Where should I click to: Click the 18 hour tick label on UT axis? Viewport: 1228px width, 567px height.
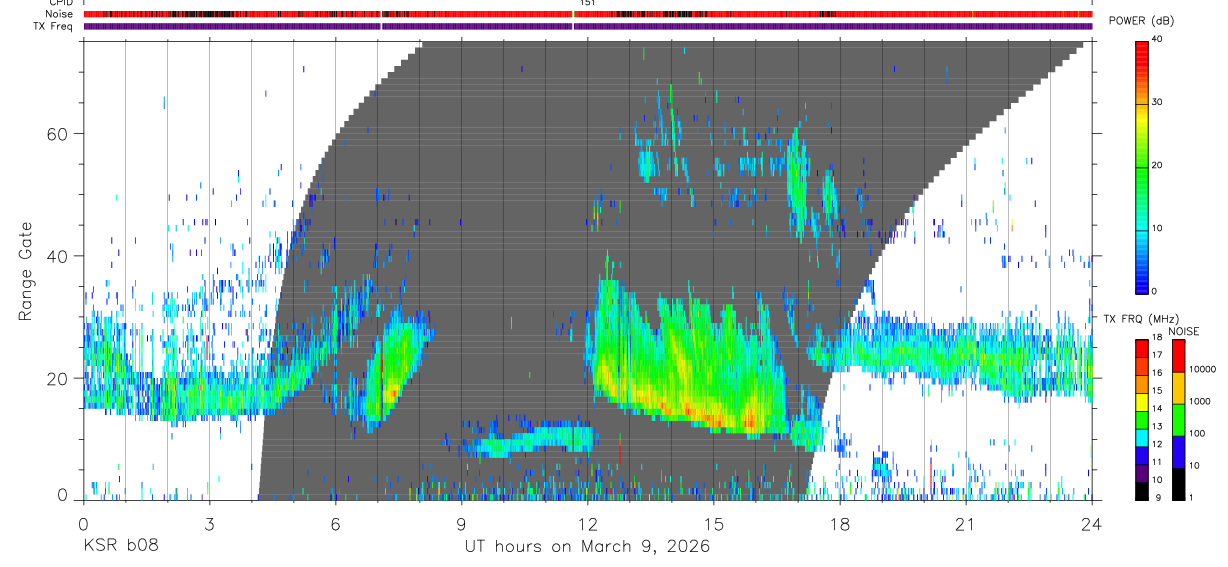tap(840, 524)
